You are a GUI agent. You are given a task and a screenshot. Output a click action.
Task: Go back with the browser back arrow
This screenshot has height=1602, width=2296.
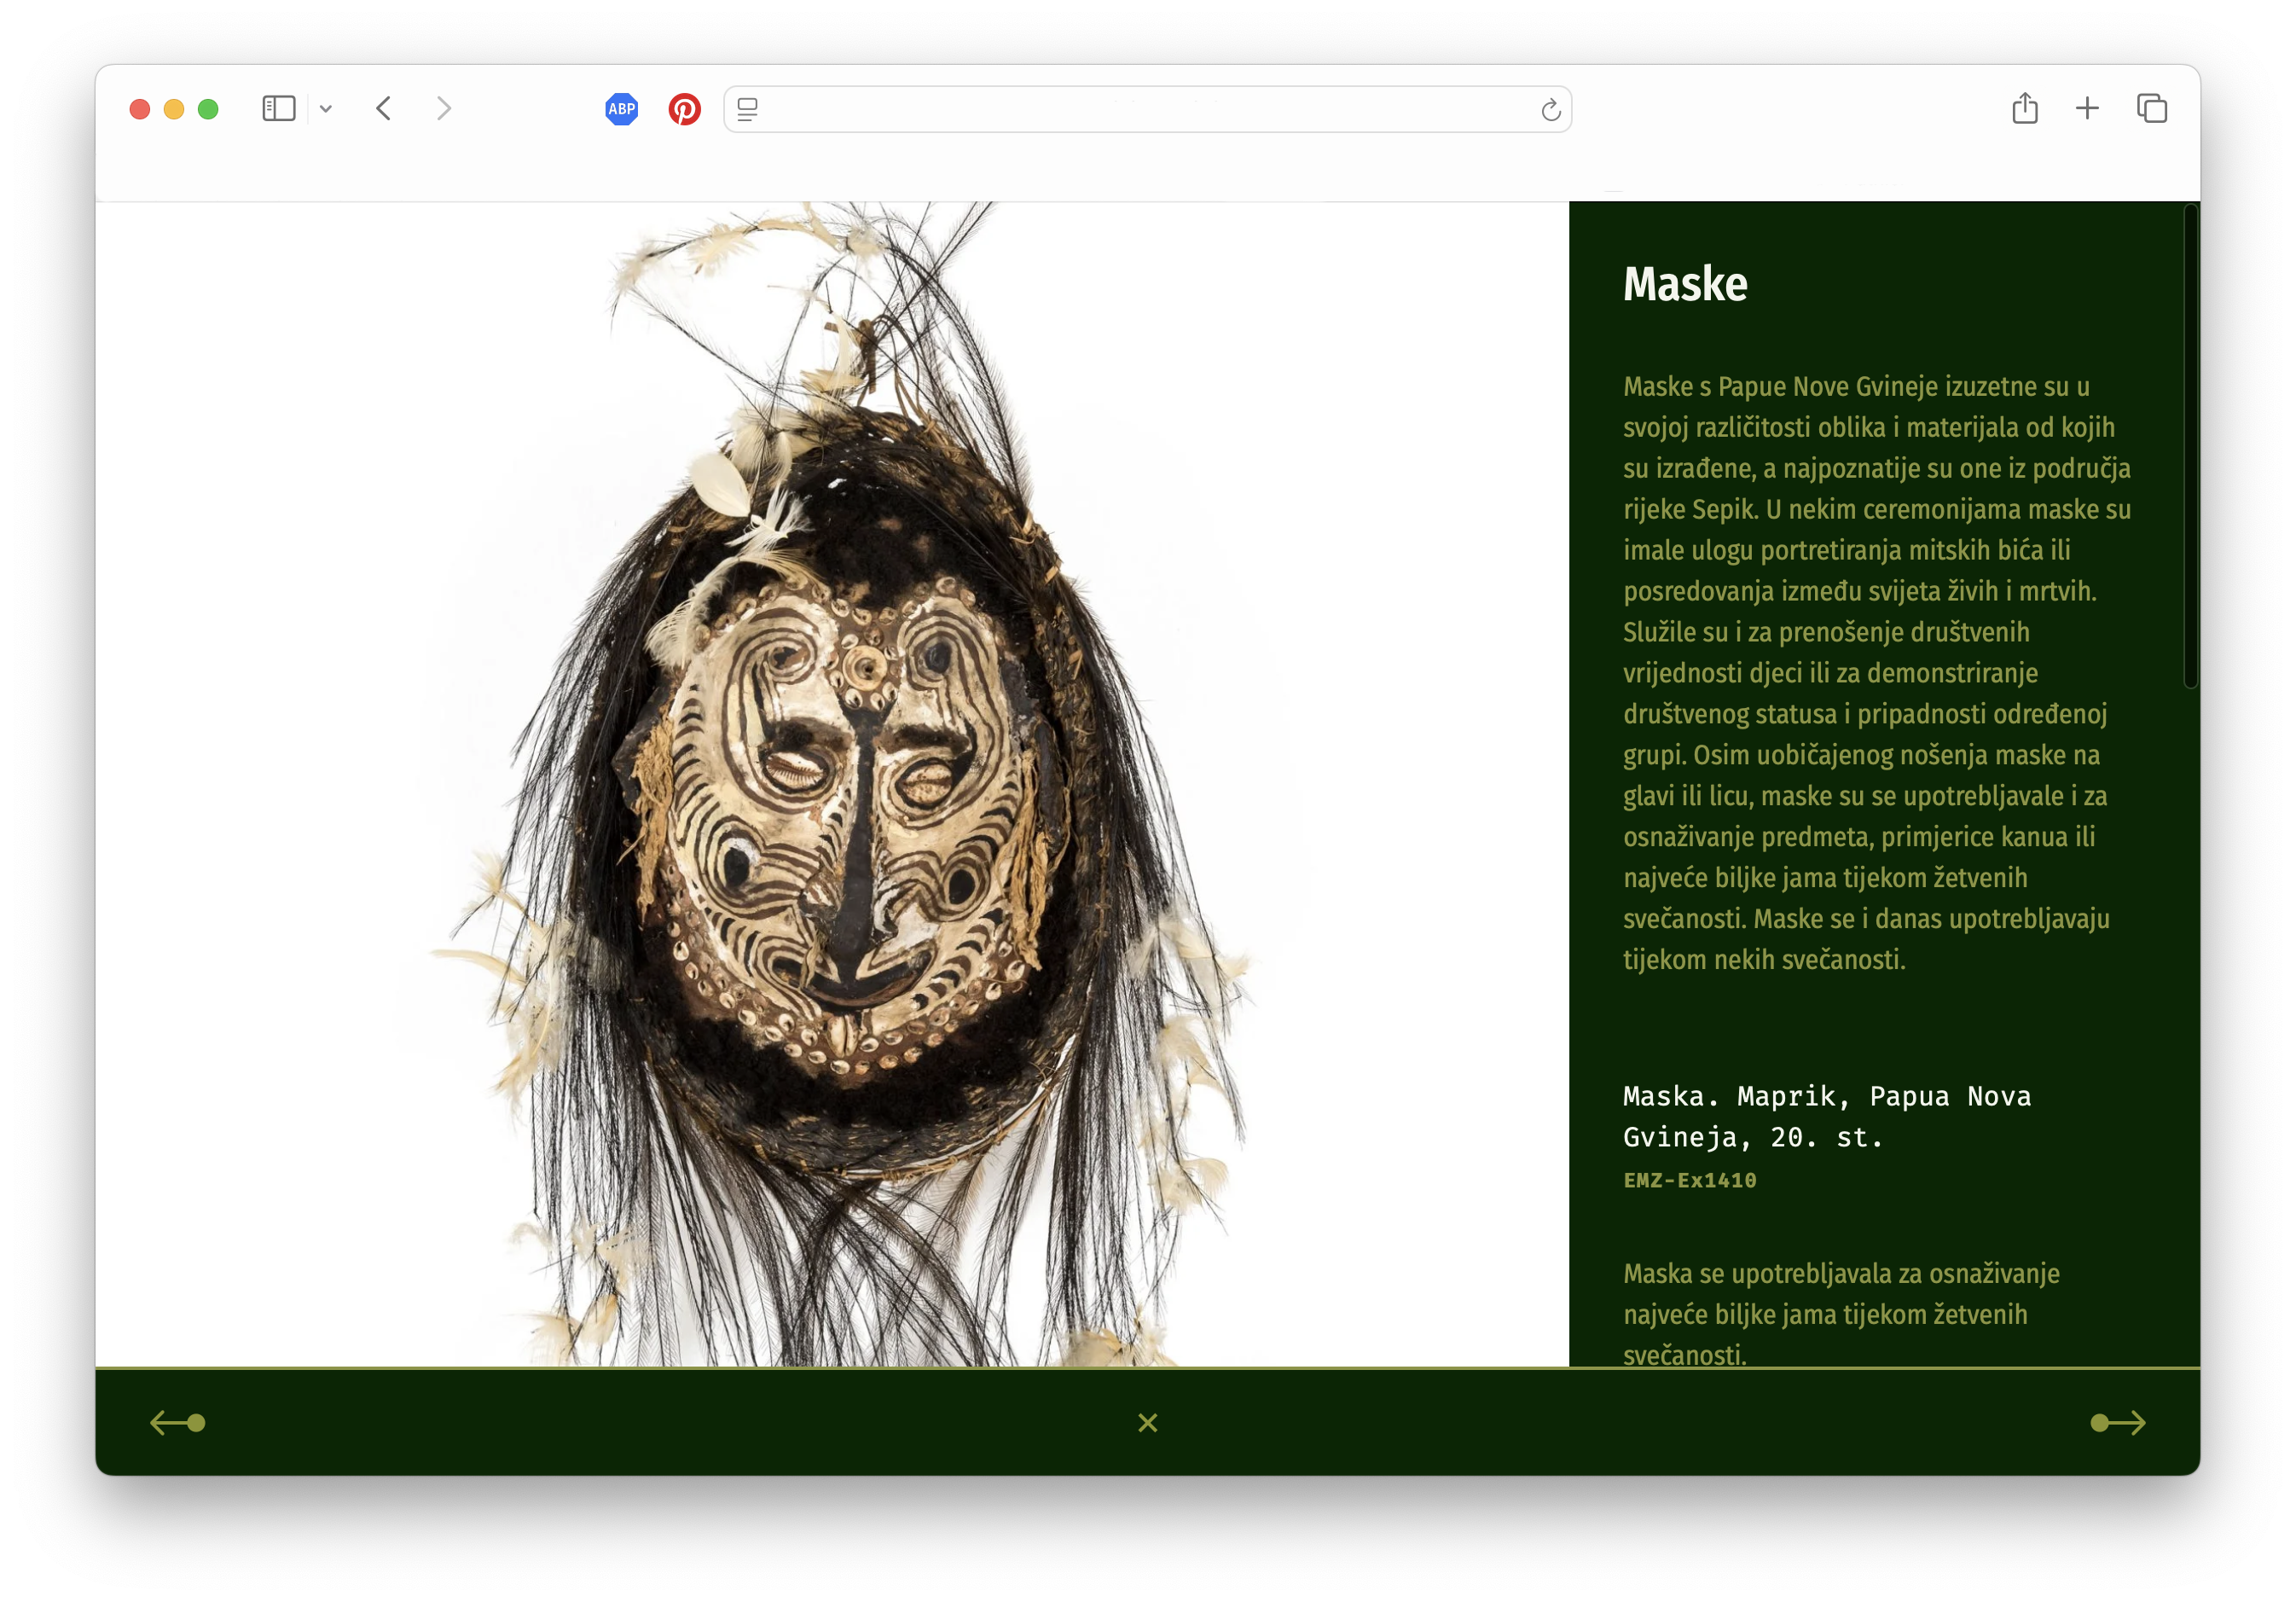point(384,108)
